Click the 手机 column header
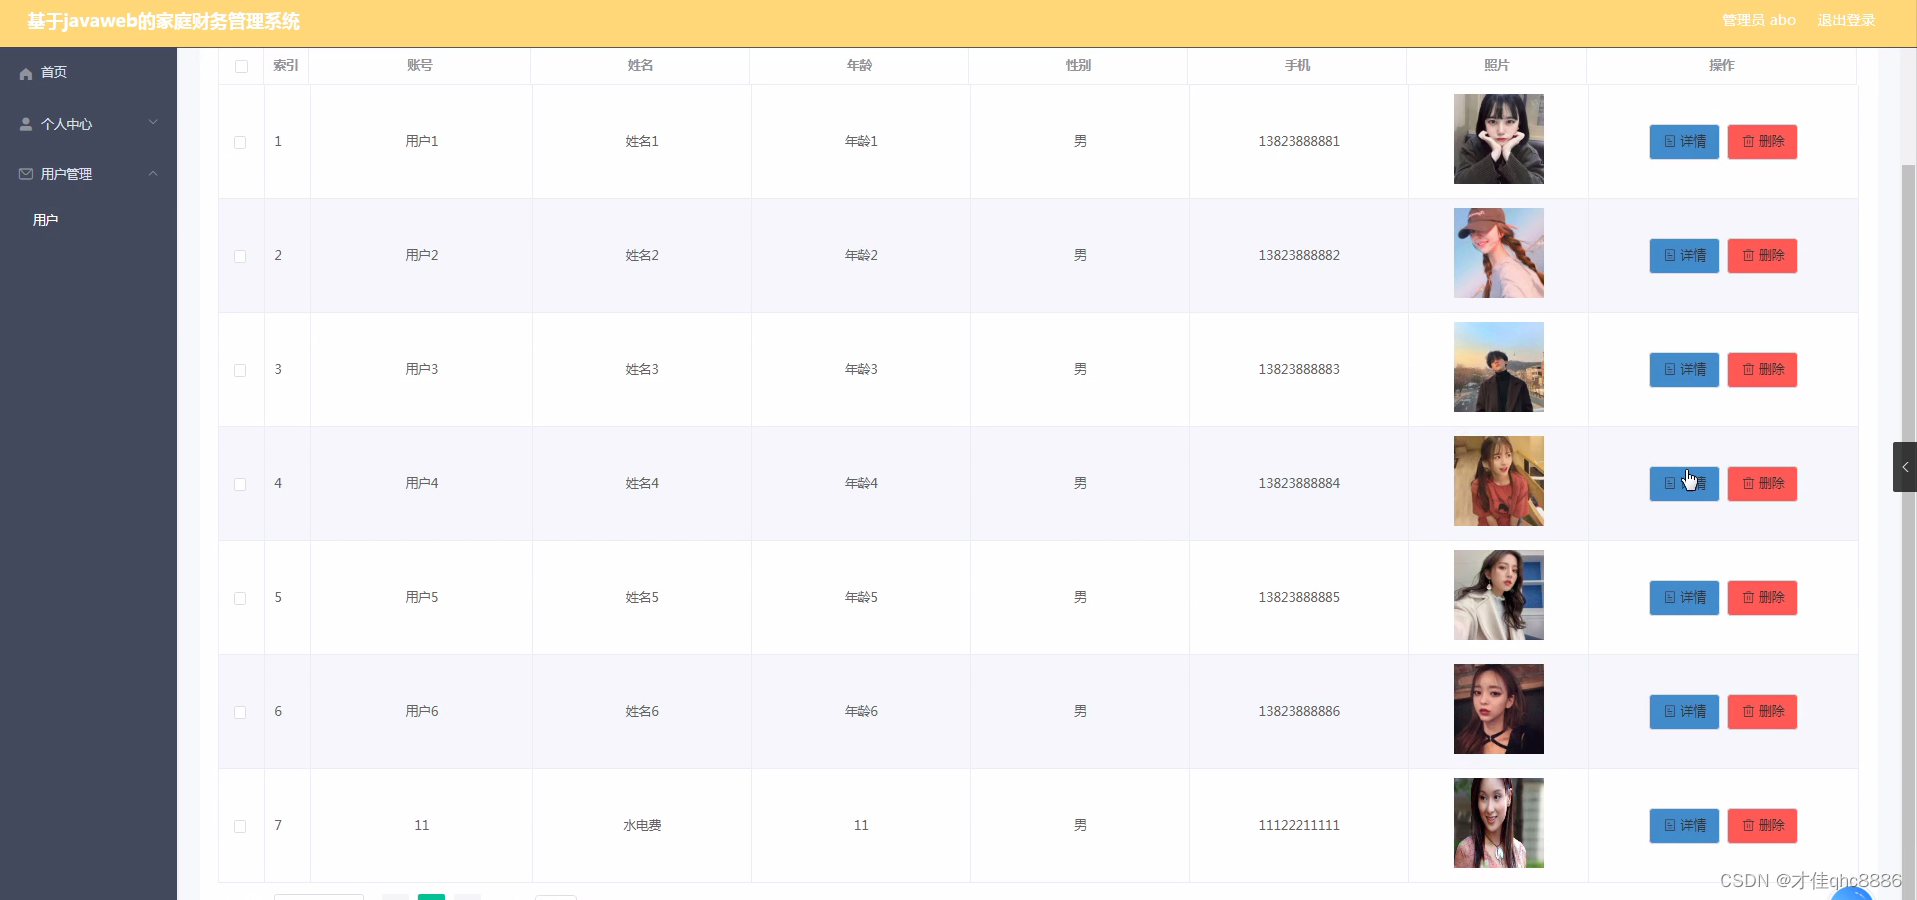Image resolution: width=1917 pixels, height=900 pixels. point(1297,65)
